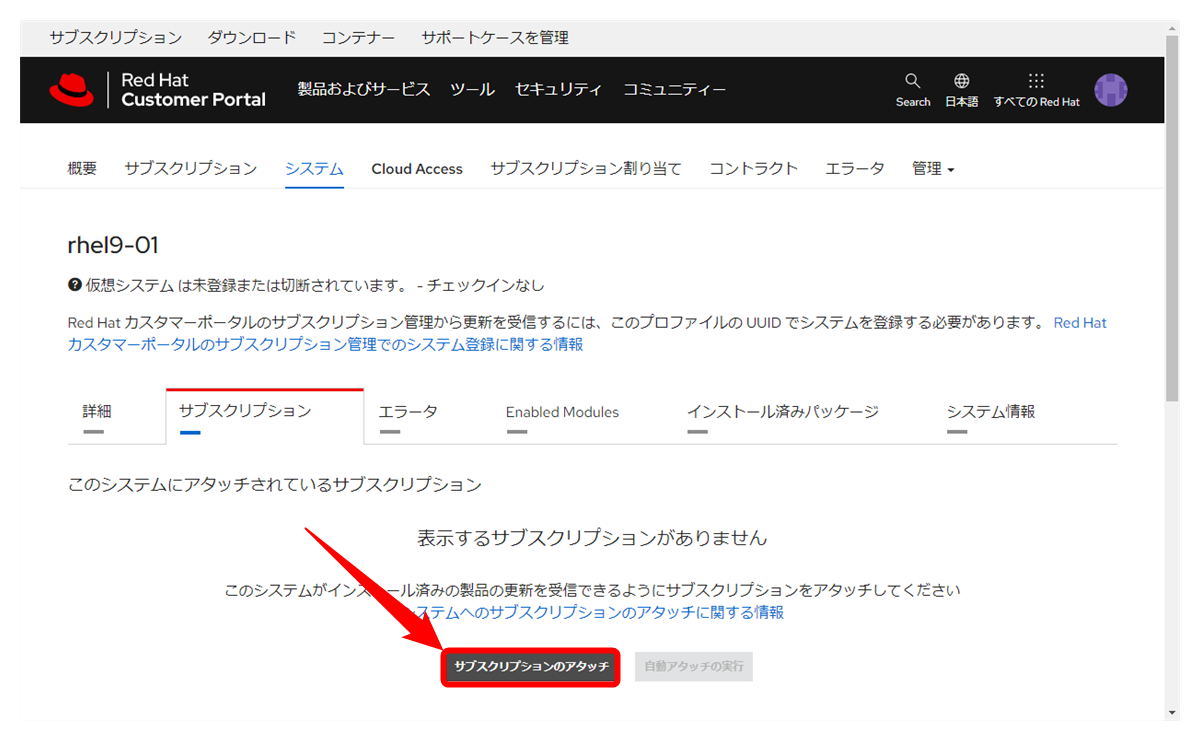Viewport: 1200px width, 741px height.
Task: Click the サブスクリプションのアタッチ button
Action: (531, 667)
